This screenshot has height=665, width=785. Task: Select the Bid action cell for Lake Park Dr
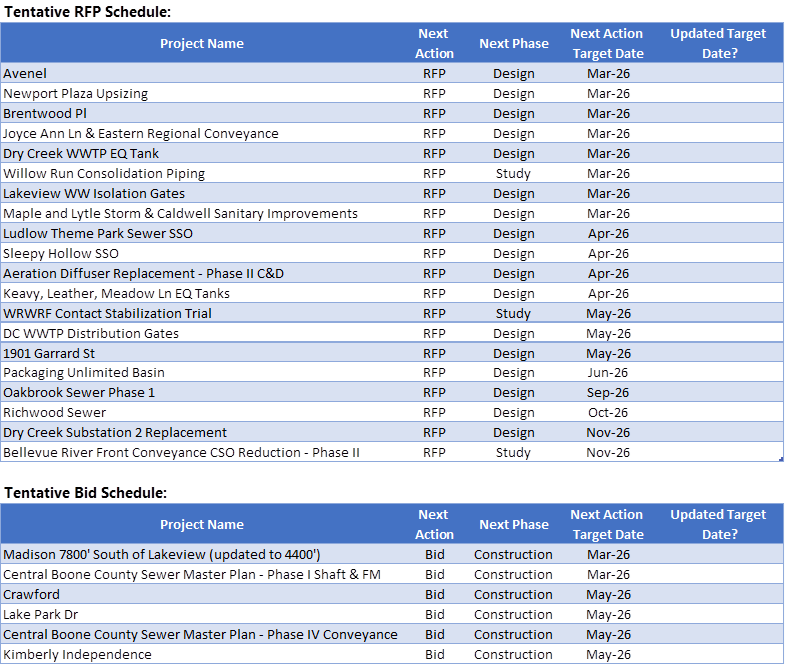[x=434, y=614]
